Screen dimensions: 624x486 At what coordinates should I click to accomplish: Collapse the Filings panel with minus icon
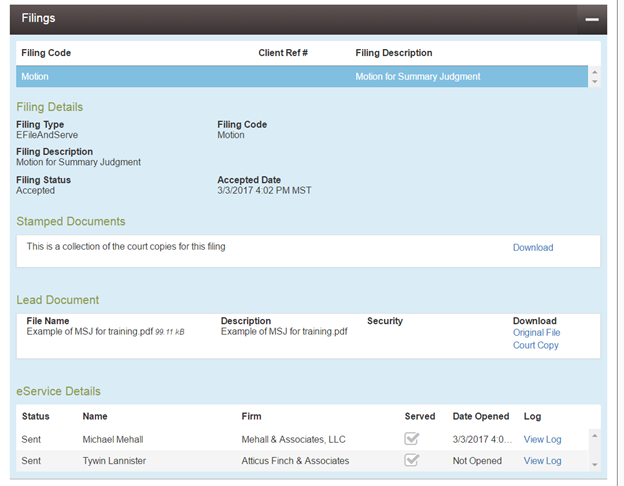592,18
